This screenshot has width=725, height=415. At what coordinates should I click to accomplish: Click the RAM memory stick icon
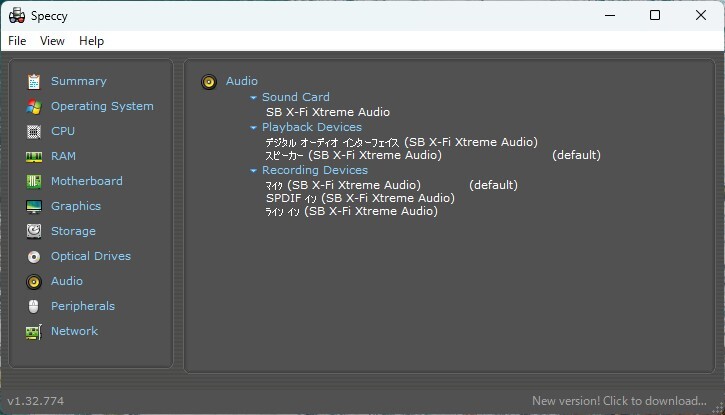pos(34,156)
